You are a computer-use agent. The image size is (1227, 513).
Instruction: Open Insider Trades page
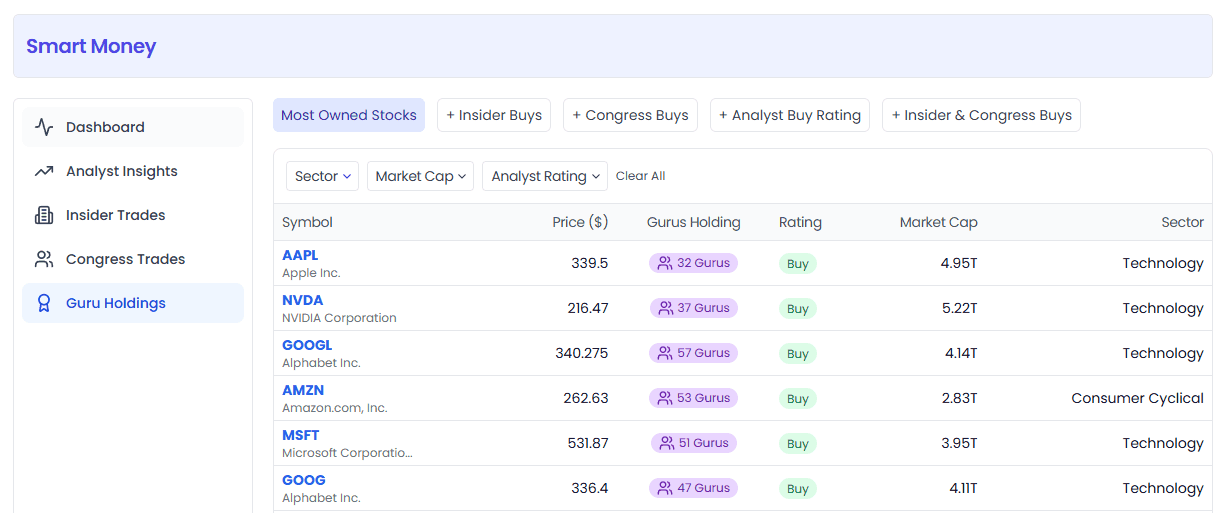click(133, 215)
